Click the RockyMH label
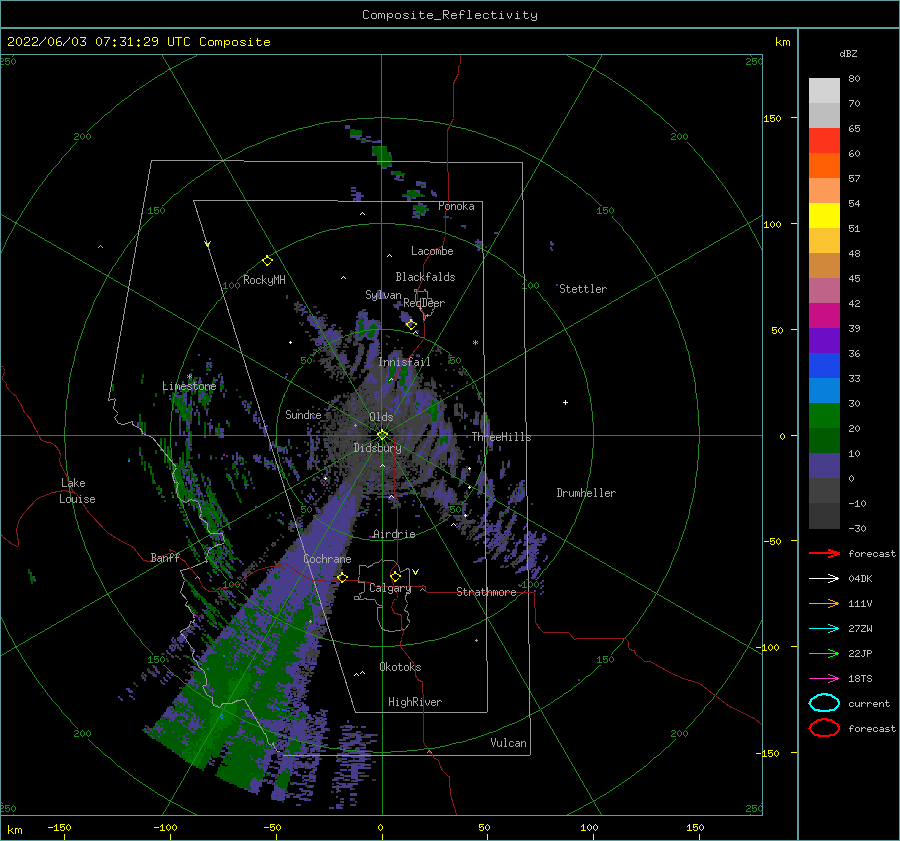Image resolution: width=900 pixels, height=841 pixels. click(x=264, y=280)
